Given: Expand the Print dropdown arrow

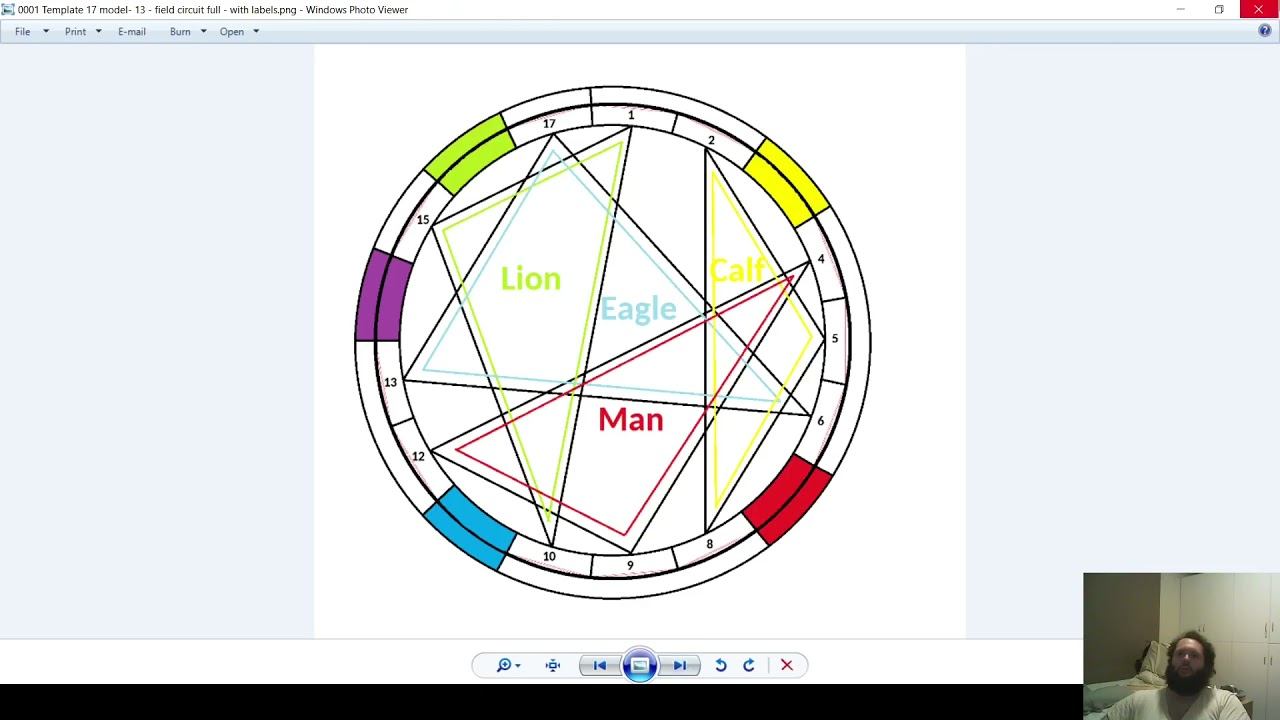Looking at the screenshot, I should [98, 32].
